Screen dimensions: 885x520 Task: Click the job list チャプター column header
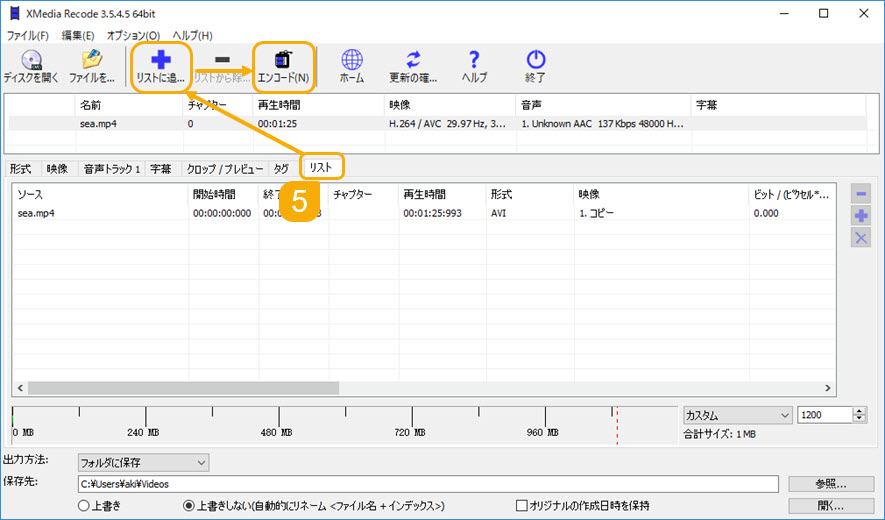coord(363,194)
